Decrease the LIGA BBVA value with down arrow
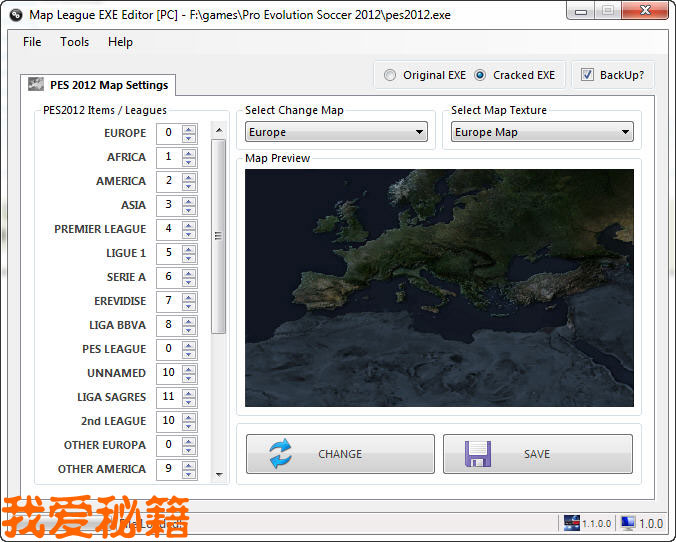Screen dimensions: 676x542 (x=190, y=329)
